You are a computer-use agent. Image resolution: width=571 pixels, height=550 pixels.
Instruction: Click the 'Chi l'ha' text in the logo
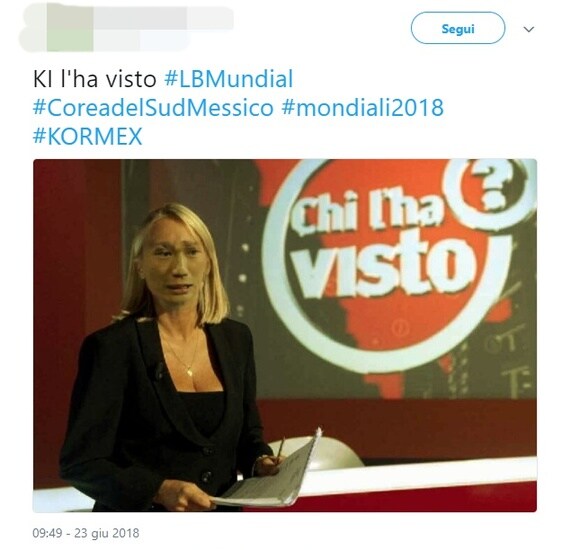pos(367,212)
